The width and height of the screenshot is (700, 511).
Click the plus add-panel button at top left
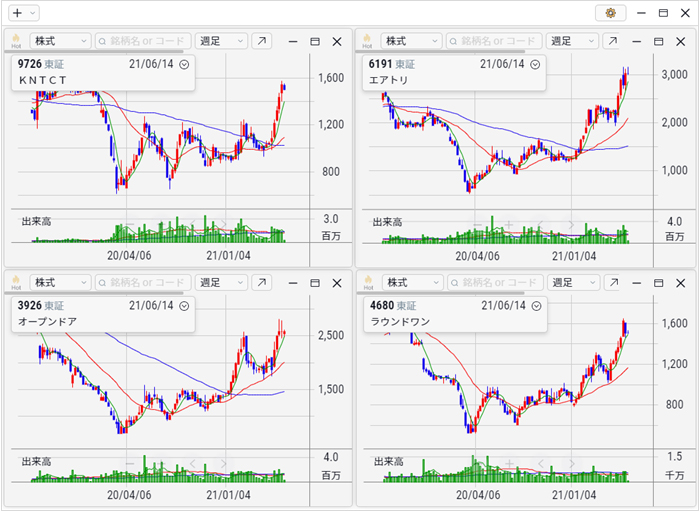click(17, 13)
